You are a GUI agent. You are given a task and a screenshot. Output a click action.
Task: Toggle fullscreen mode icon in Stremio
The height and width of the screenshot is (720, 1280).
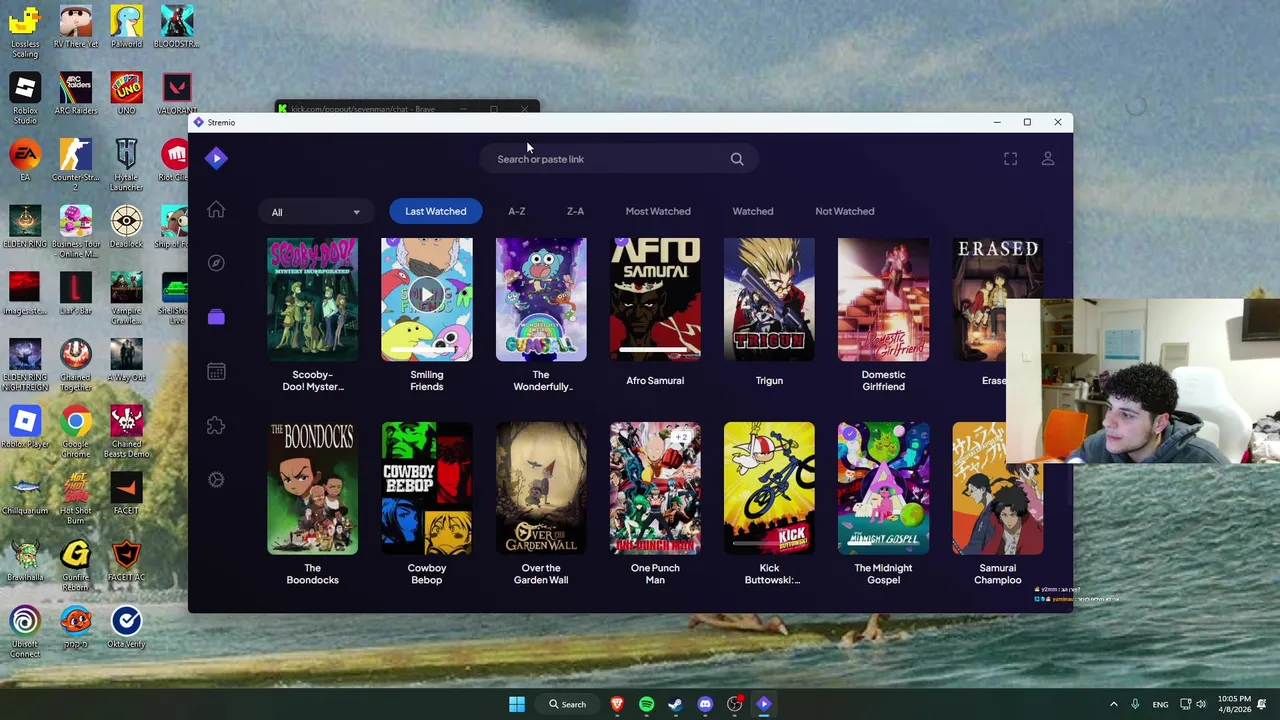(1010, 159)
